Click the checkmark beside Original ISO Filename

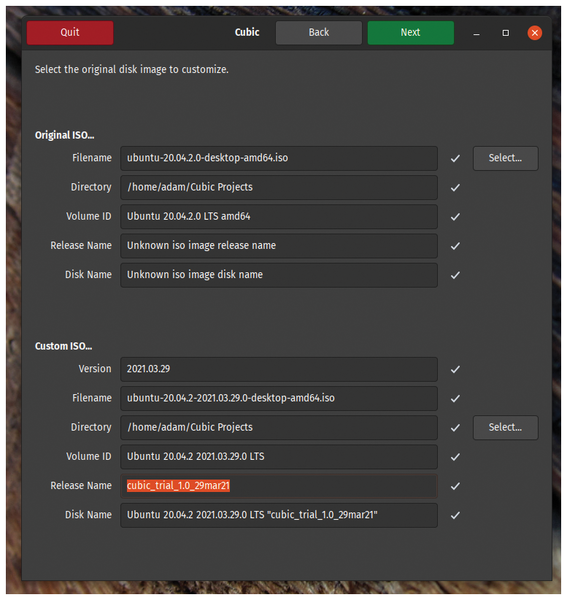click(x=455, y=158)
